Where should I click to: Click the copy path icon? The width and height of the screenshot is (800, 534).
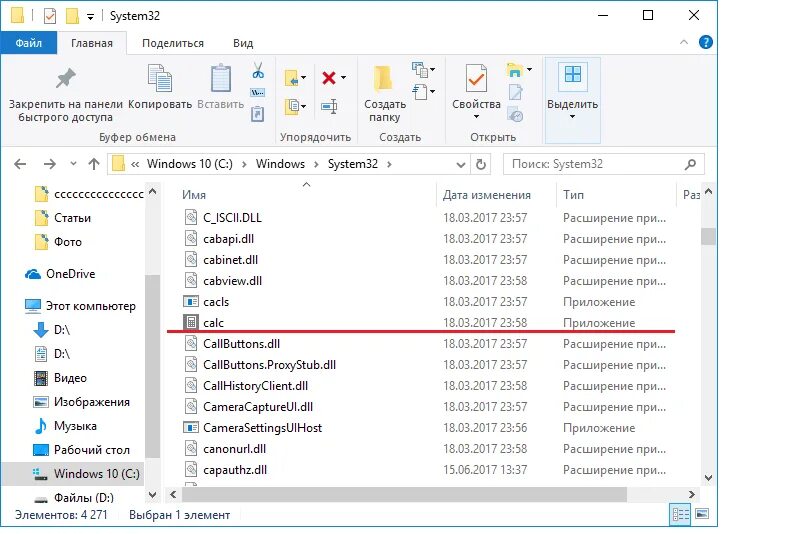point(258,93)
